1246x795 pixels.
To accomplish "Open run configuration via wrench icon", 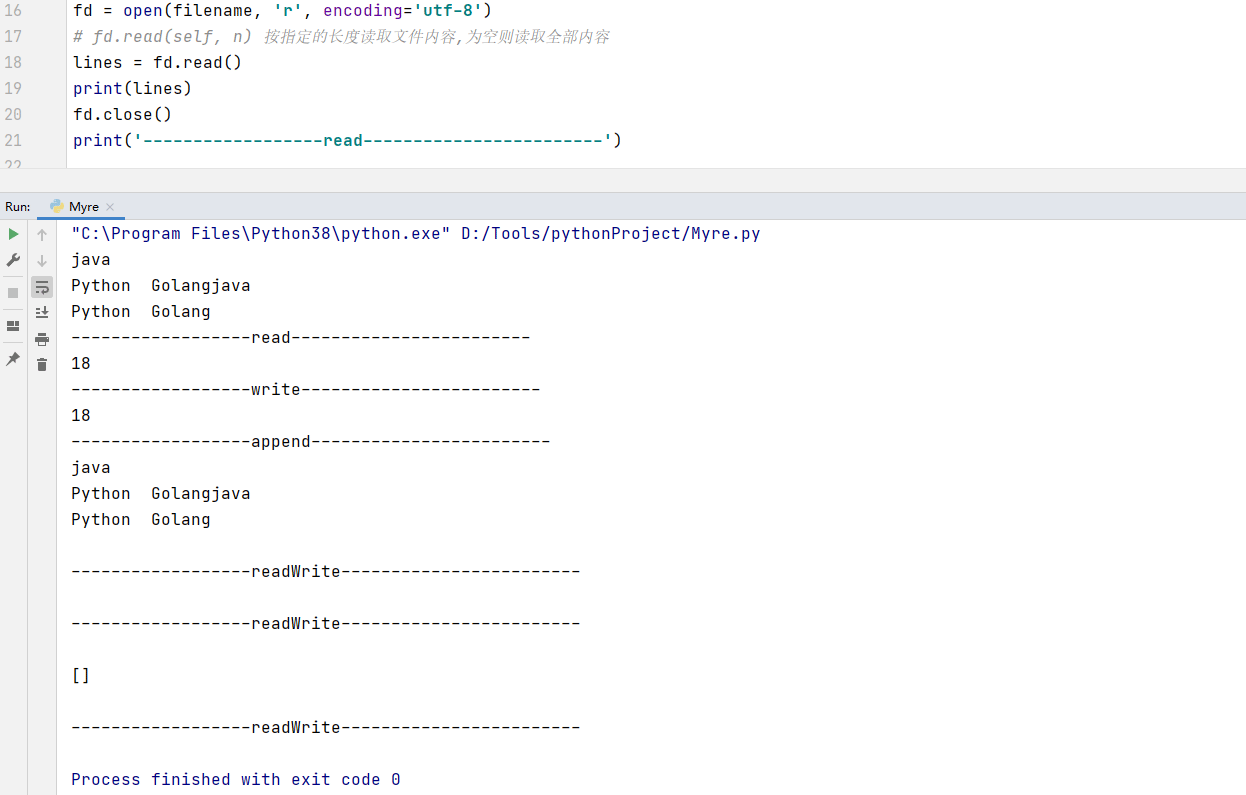I will 13,260.
